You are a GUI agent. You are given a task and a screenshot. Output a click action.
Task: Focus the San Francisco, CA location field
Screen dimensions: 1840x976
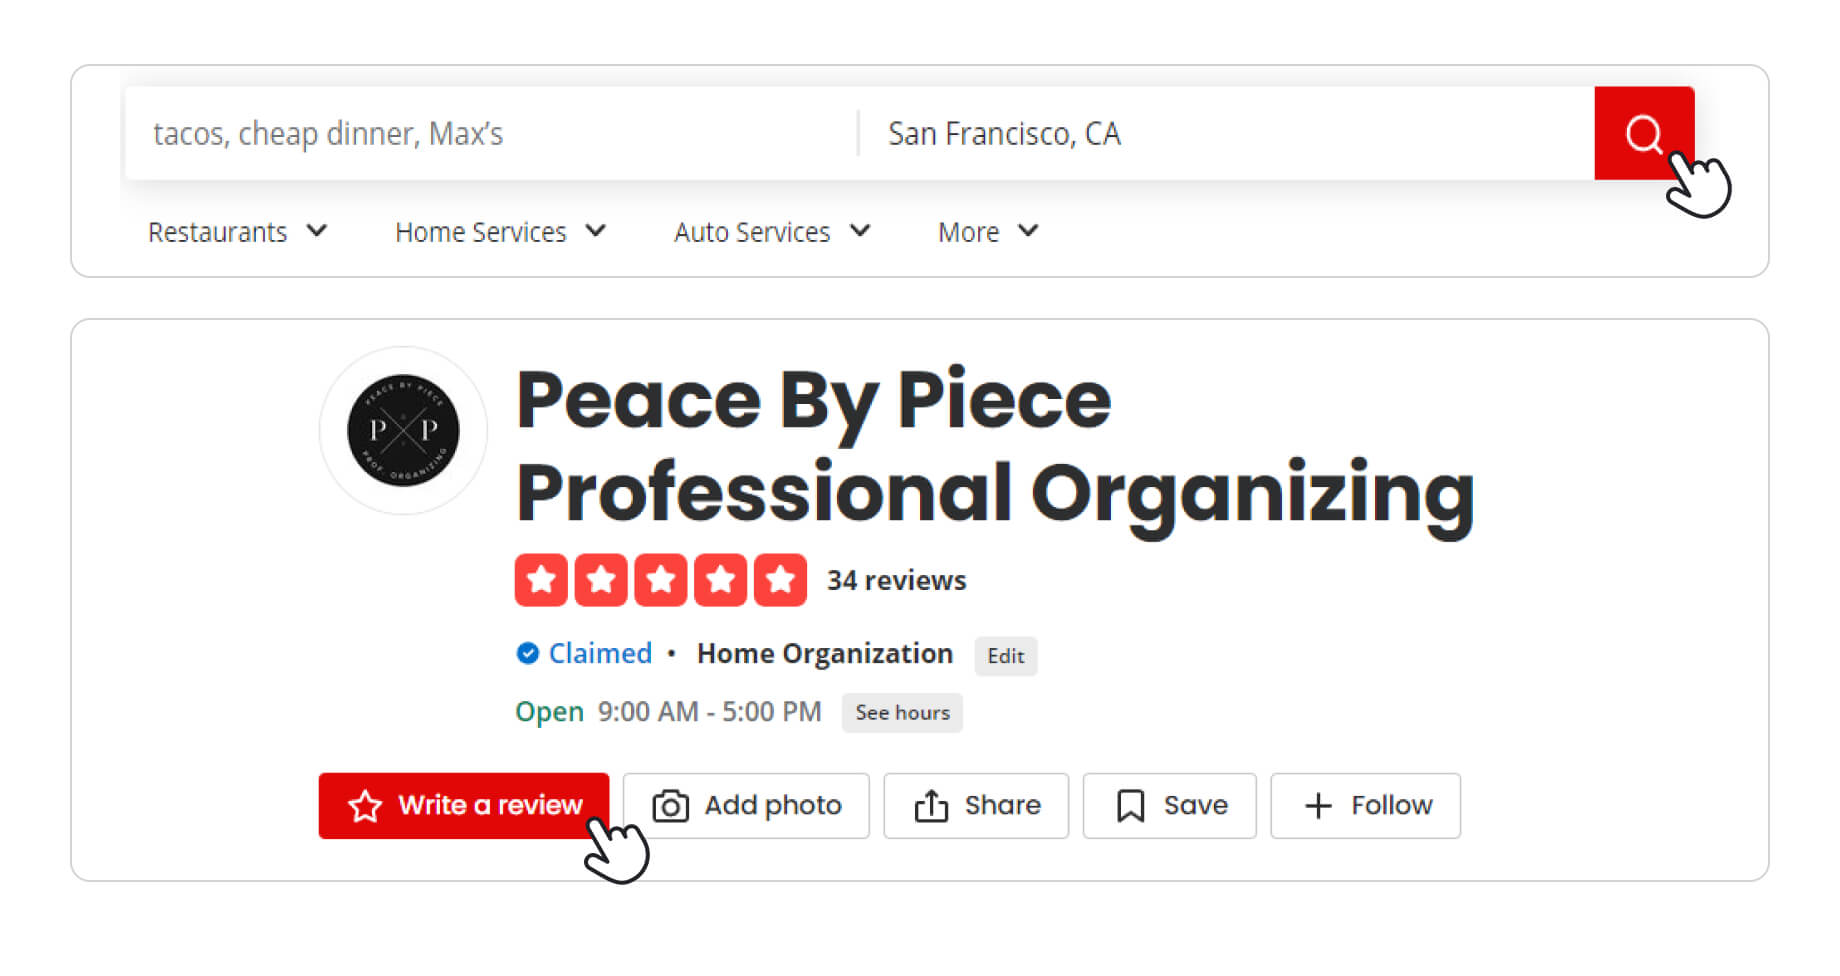[1227, 133]
